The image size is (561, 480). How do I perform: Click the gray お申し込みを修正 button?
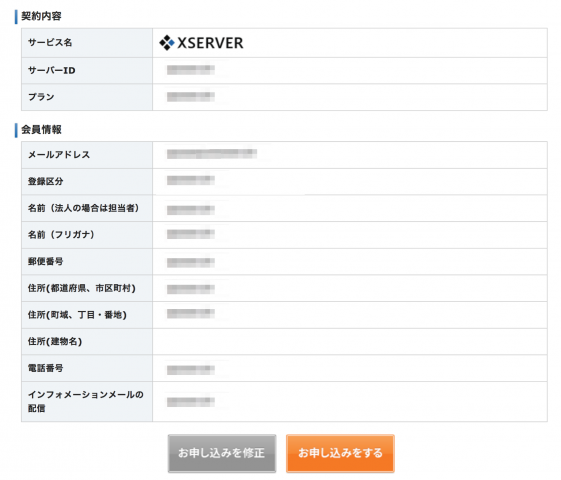222,453
